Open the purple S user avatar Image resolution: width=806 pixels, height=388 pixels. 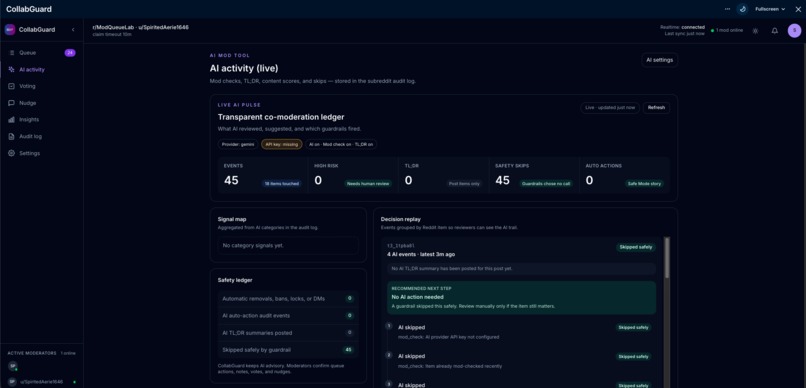[794, 31]
